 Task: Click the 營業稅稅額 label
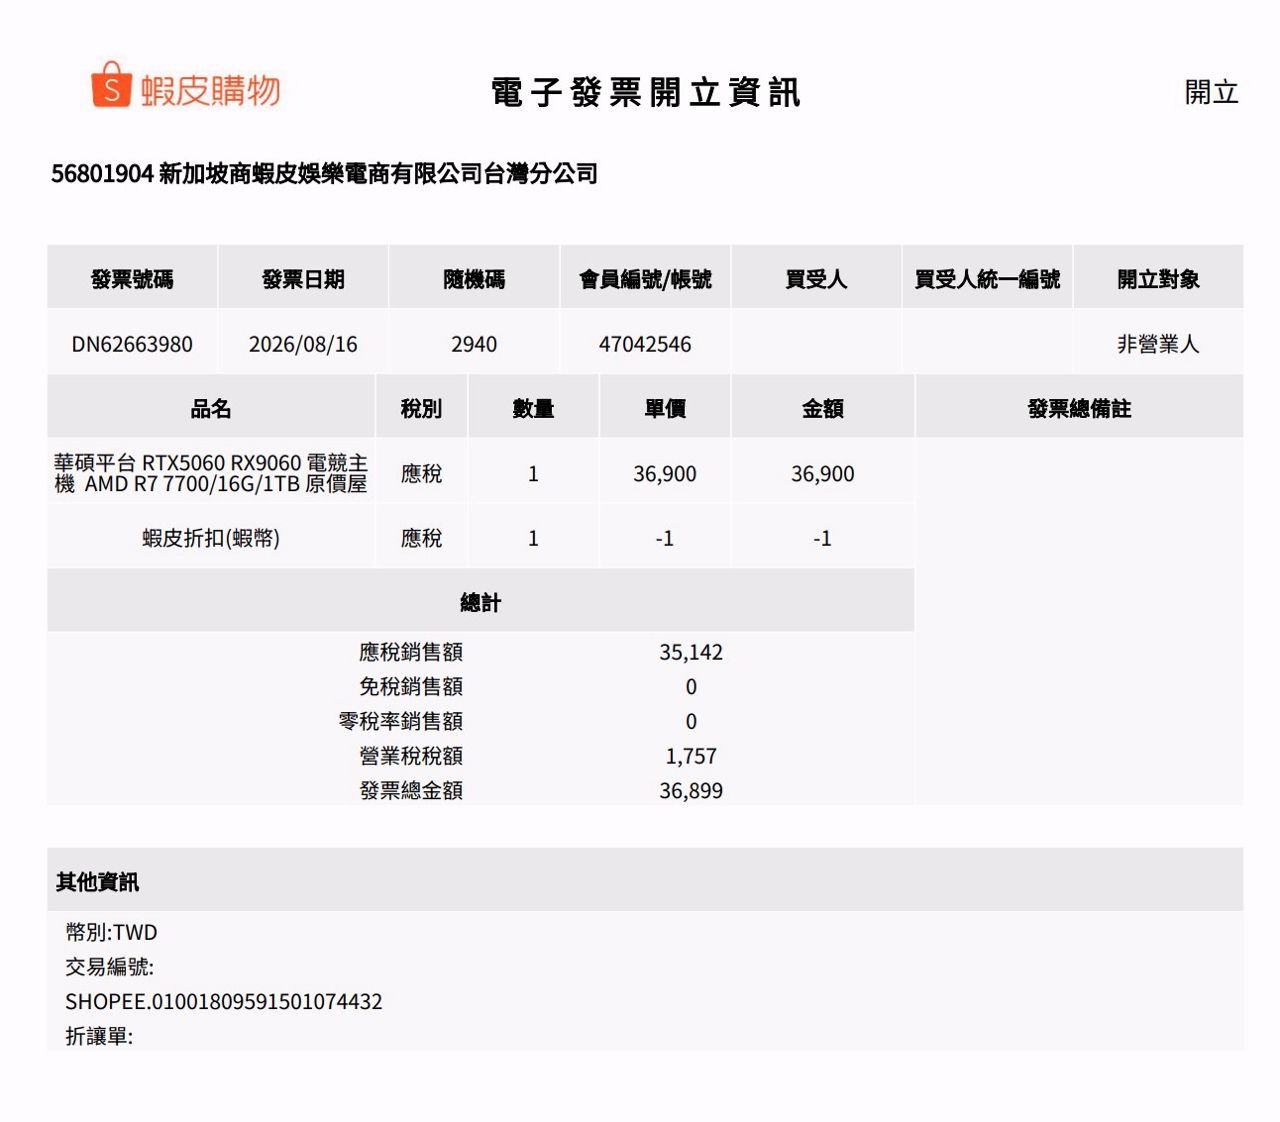[x=411, y=756]
